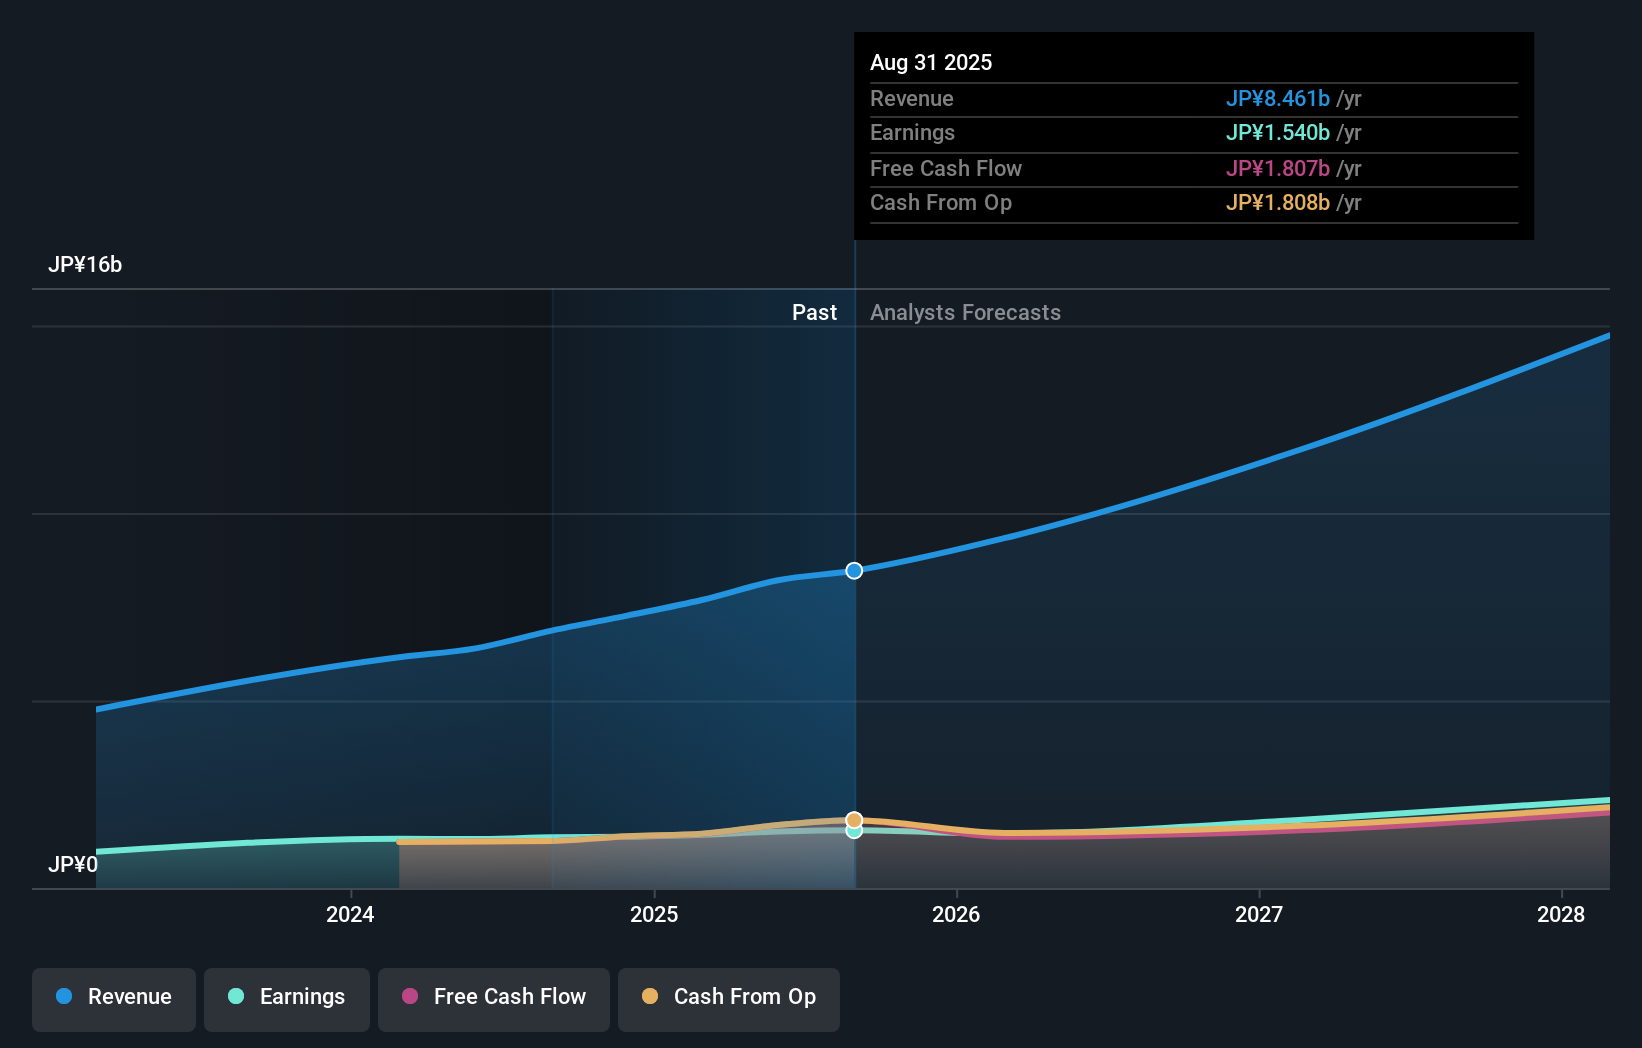Select the teal Earnings marker on chart
The width and height of the screenshot is (1642, 1048).
pos(854,833)
